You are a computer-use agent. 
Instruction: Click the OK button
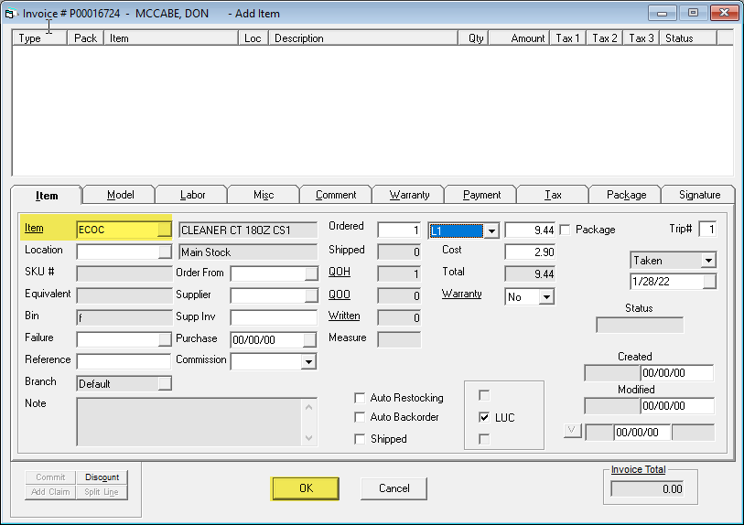pos(305,488)
